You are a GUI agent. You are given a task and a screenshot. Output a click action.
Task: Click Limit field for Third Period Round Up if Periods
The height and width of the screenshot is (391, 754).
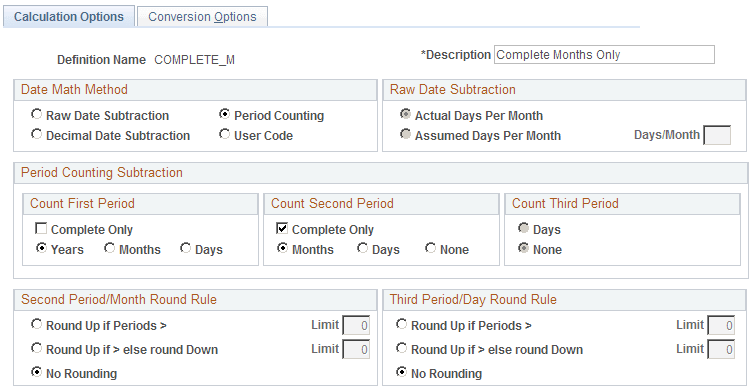coord(721,326)
